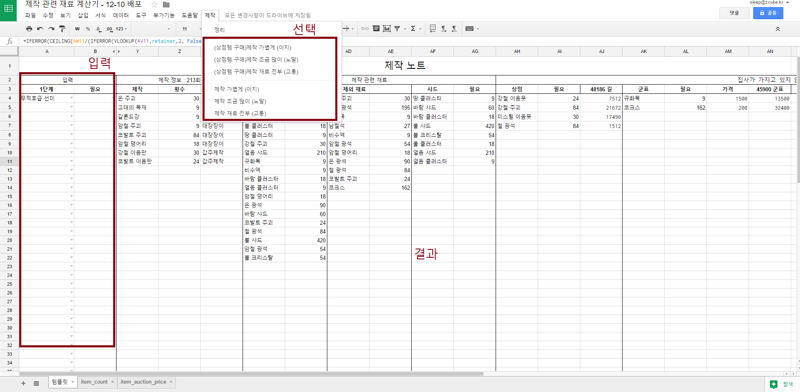Open the 댓글 comments button
Screen dimensions: 800x392
734,13
